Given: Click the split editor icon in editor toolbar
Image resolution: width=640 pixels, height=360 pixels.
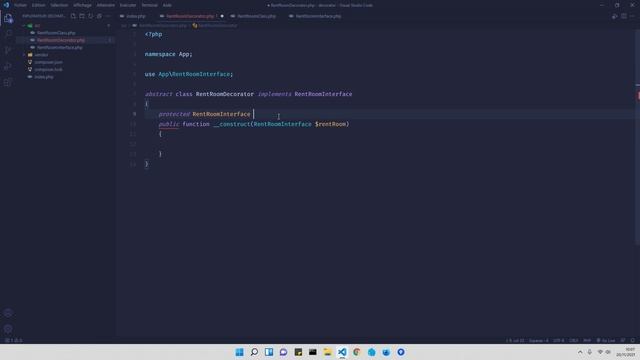Looking at the screenshot, I should pos(624,16).
